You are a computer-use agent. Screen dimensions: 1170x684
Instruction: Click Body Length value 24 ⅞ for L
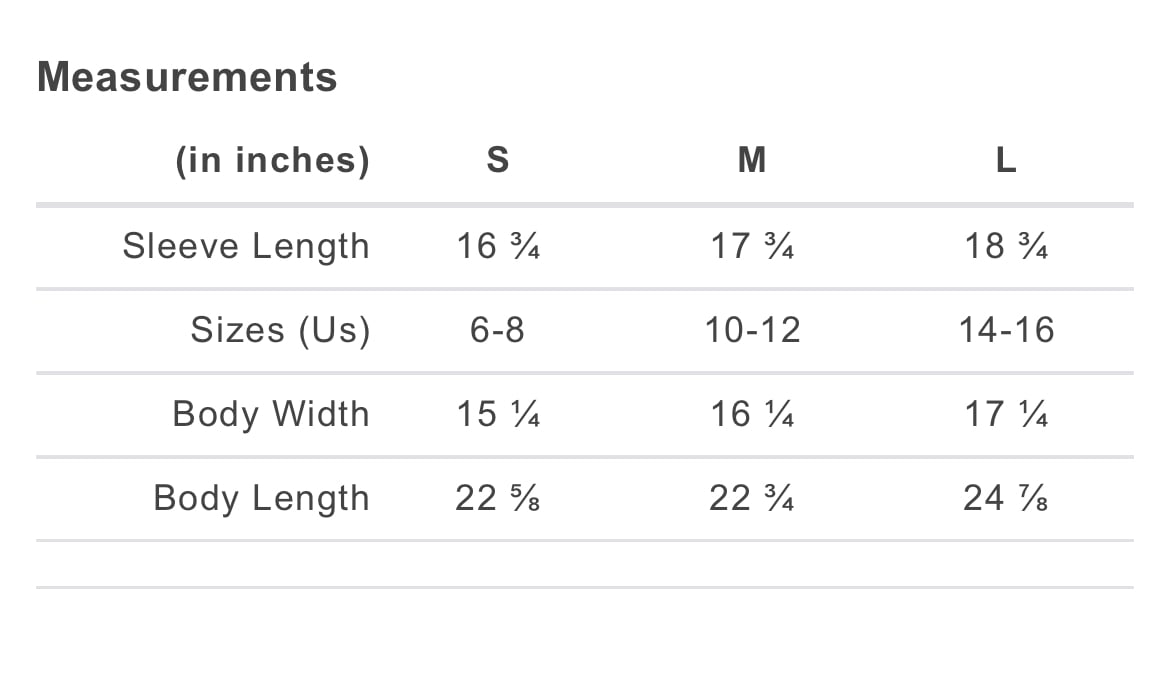(x=1006, y=498)
